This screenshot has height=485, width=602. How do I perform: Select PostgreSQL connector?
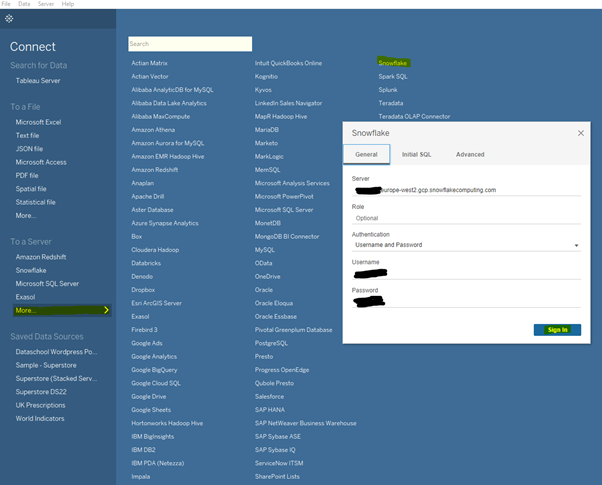[271, 343]
